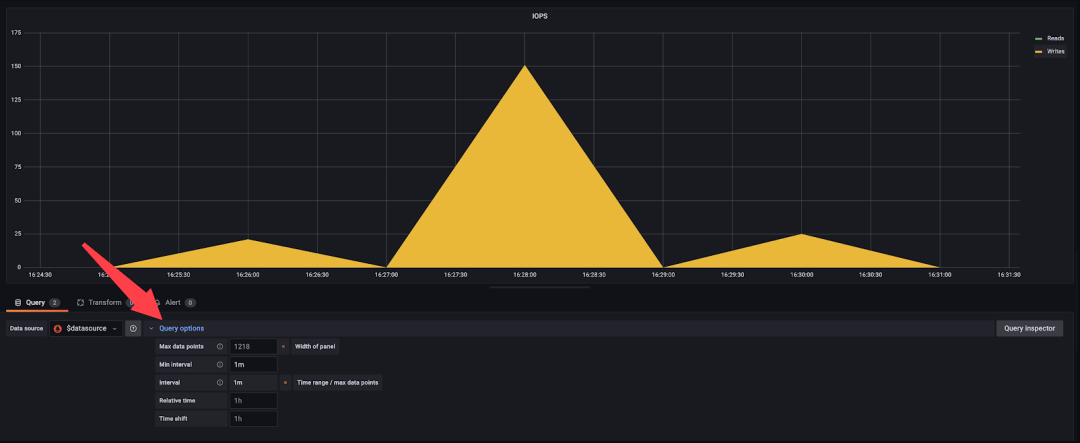Switch to the Alert tab
The width and height of the screenshot is (1080, 443).
point(173,302)
